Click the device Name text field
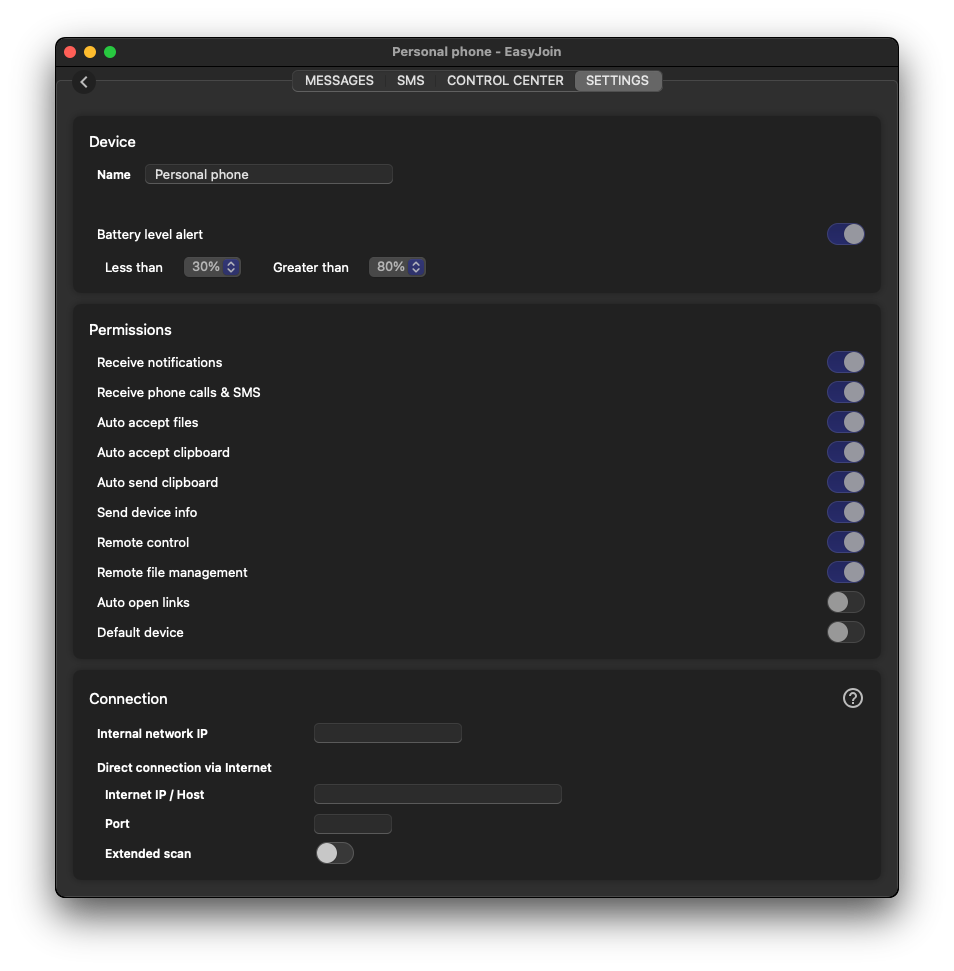 pyautogui.click(x=269, y=174)
